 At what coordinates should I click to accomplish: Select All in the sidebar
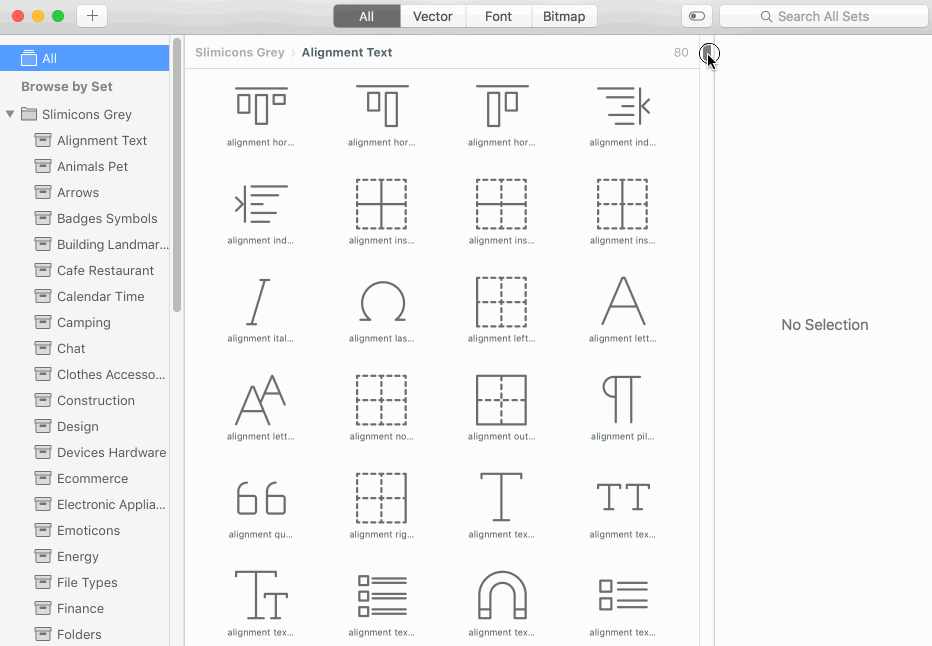pos(49,58)
